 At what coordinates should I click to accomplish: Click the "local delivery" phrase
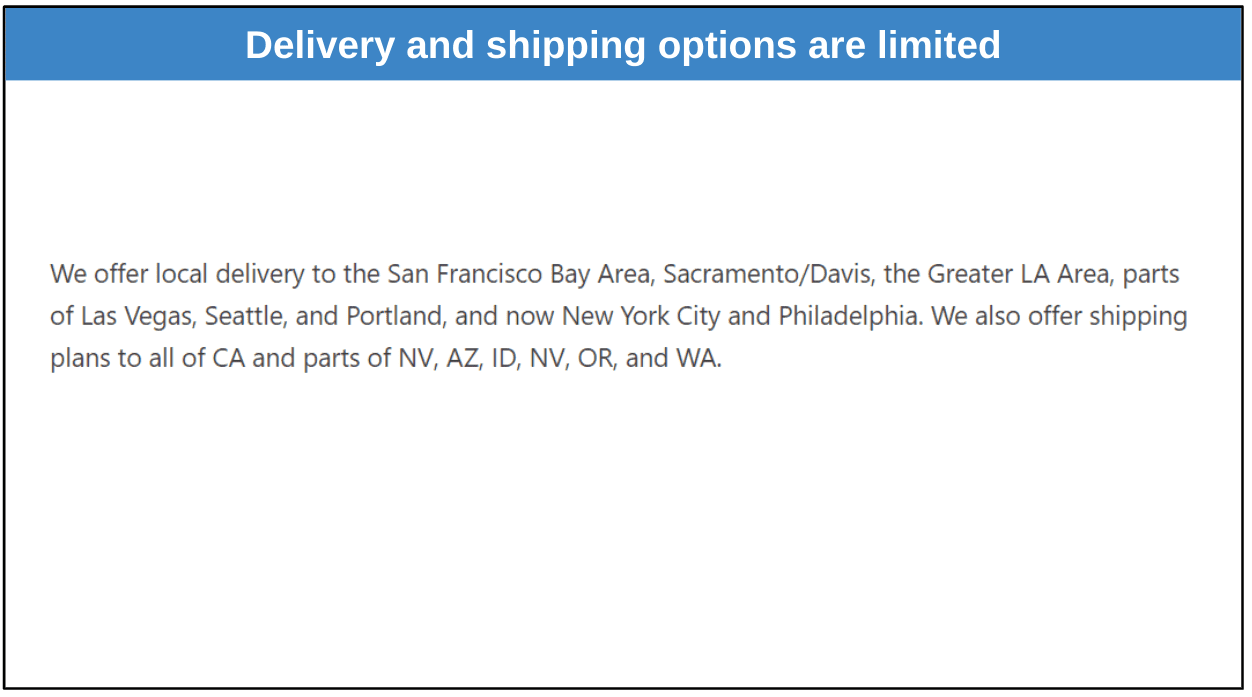231,274
